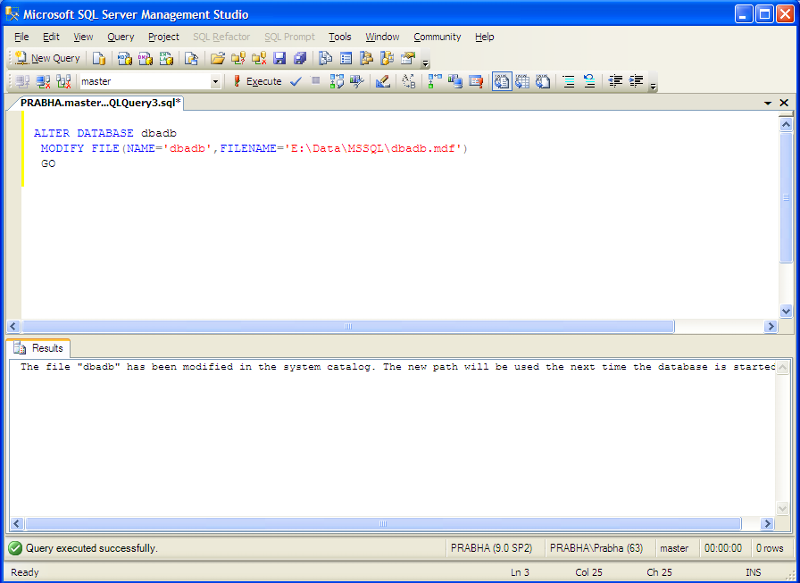Toggle Include Client Statistics
The height and width of the screenshot is (583, 800).
[455, 81]
